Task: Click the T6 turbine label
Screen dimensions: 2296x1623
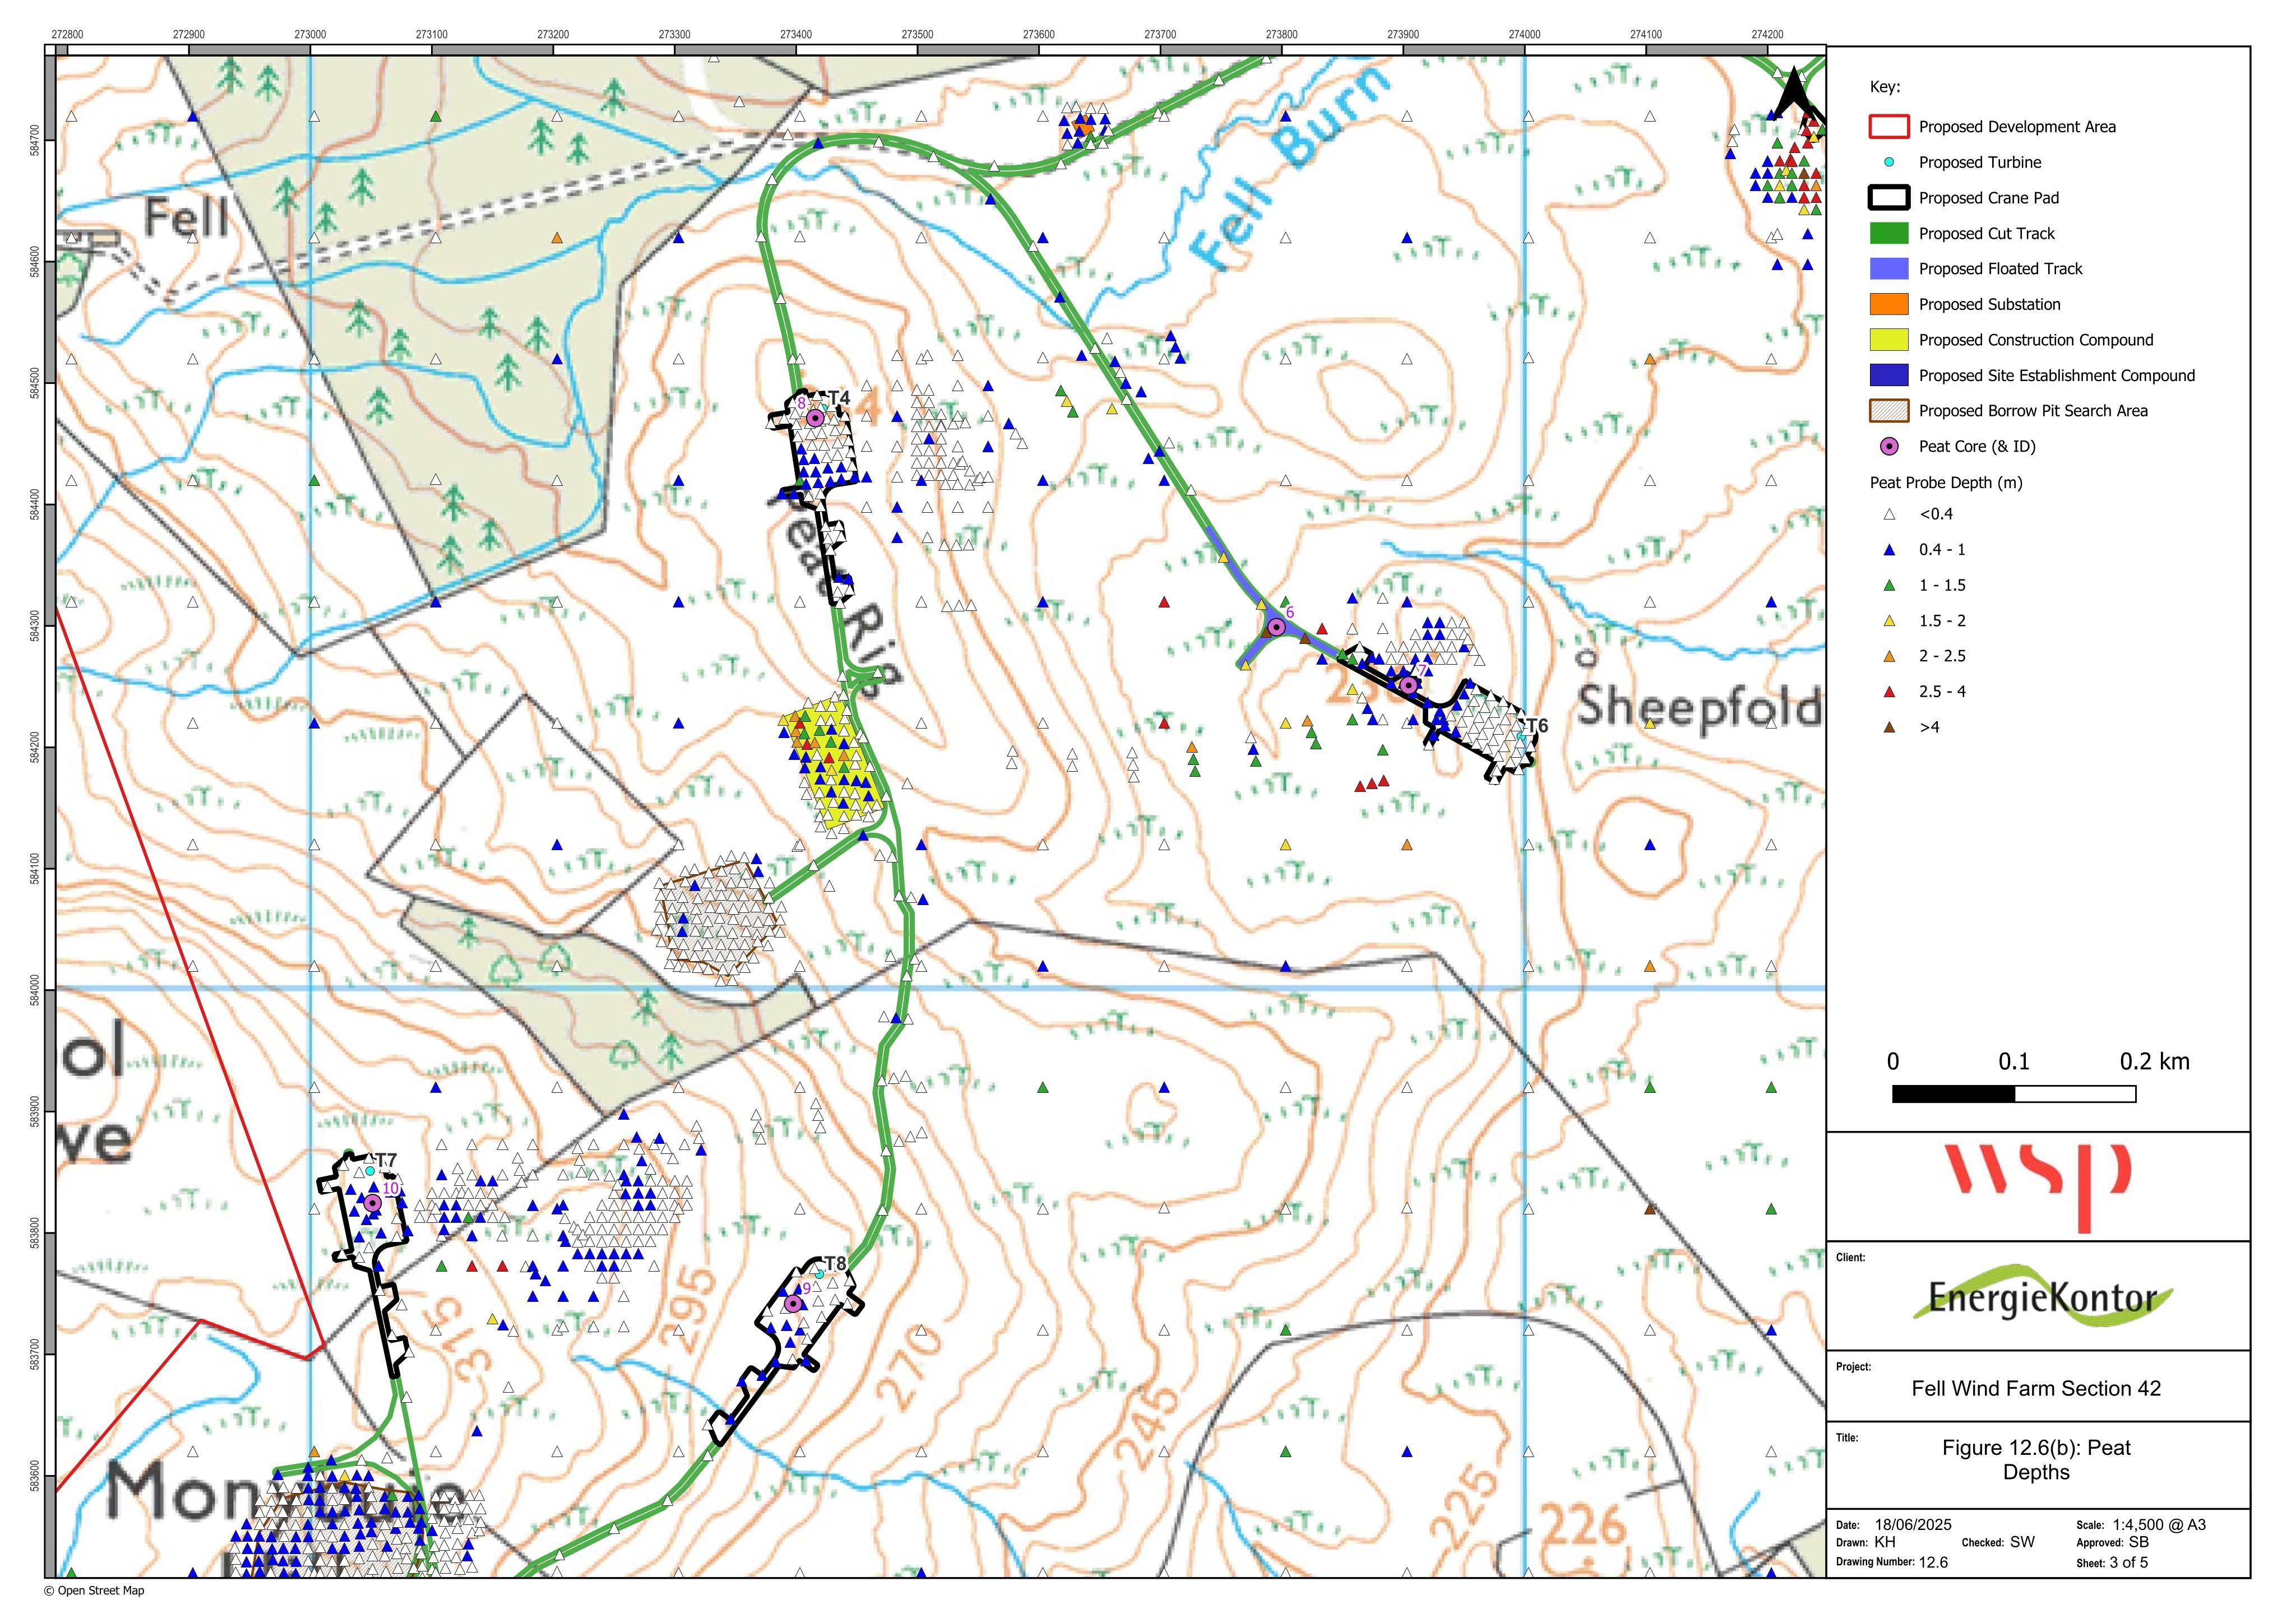Action: (x=1537, y=726)
